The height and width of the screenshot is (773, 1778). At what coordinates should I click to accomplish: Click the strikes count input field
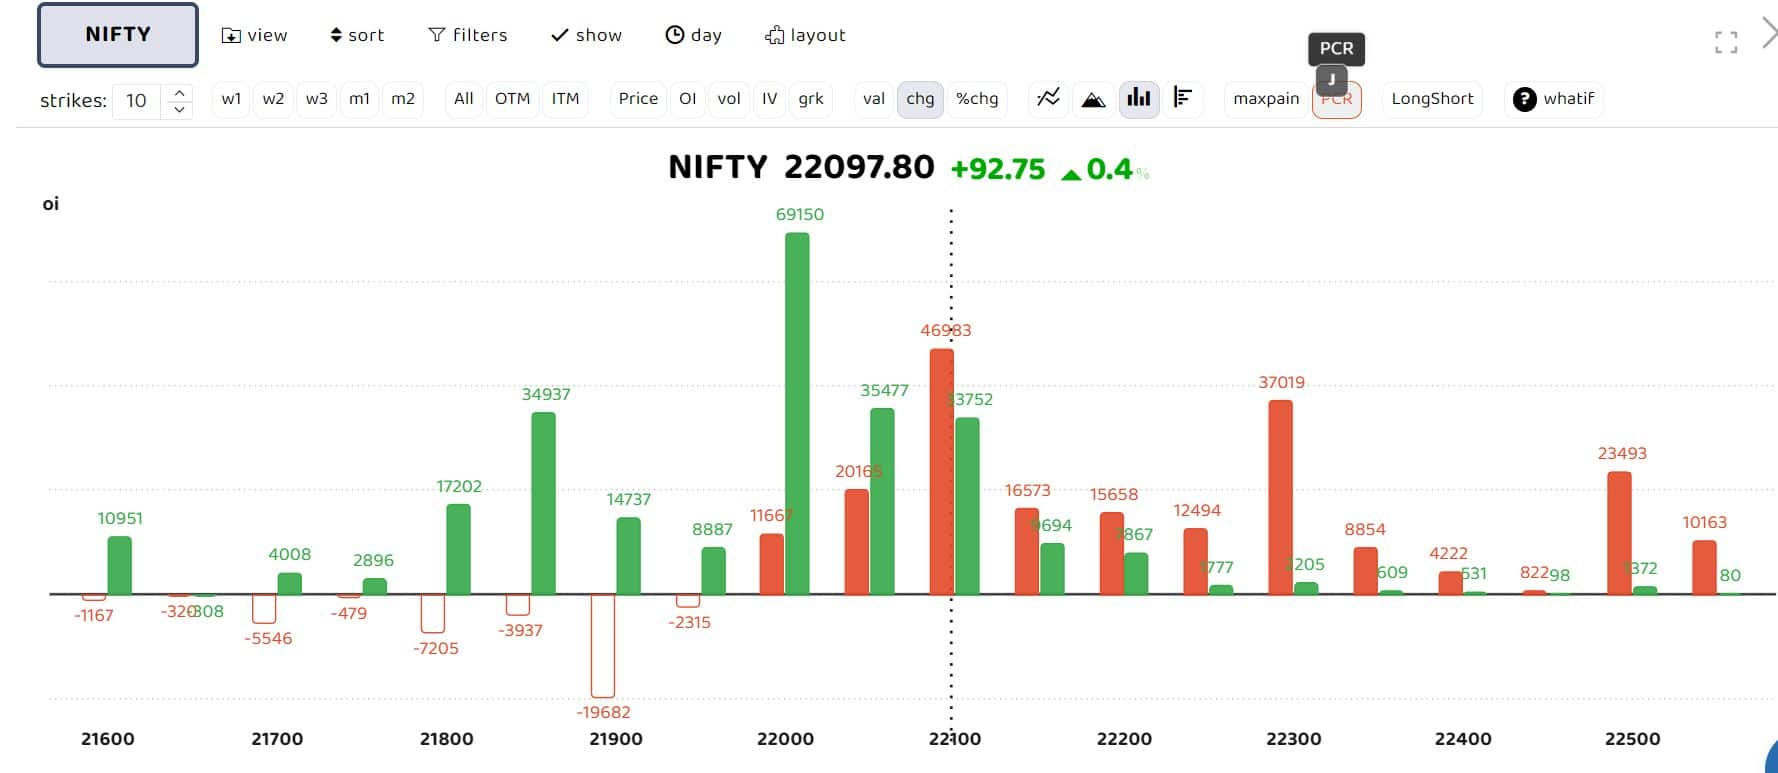pos(137,100)
